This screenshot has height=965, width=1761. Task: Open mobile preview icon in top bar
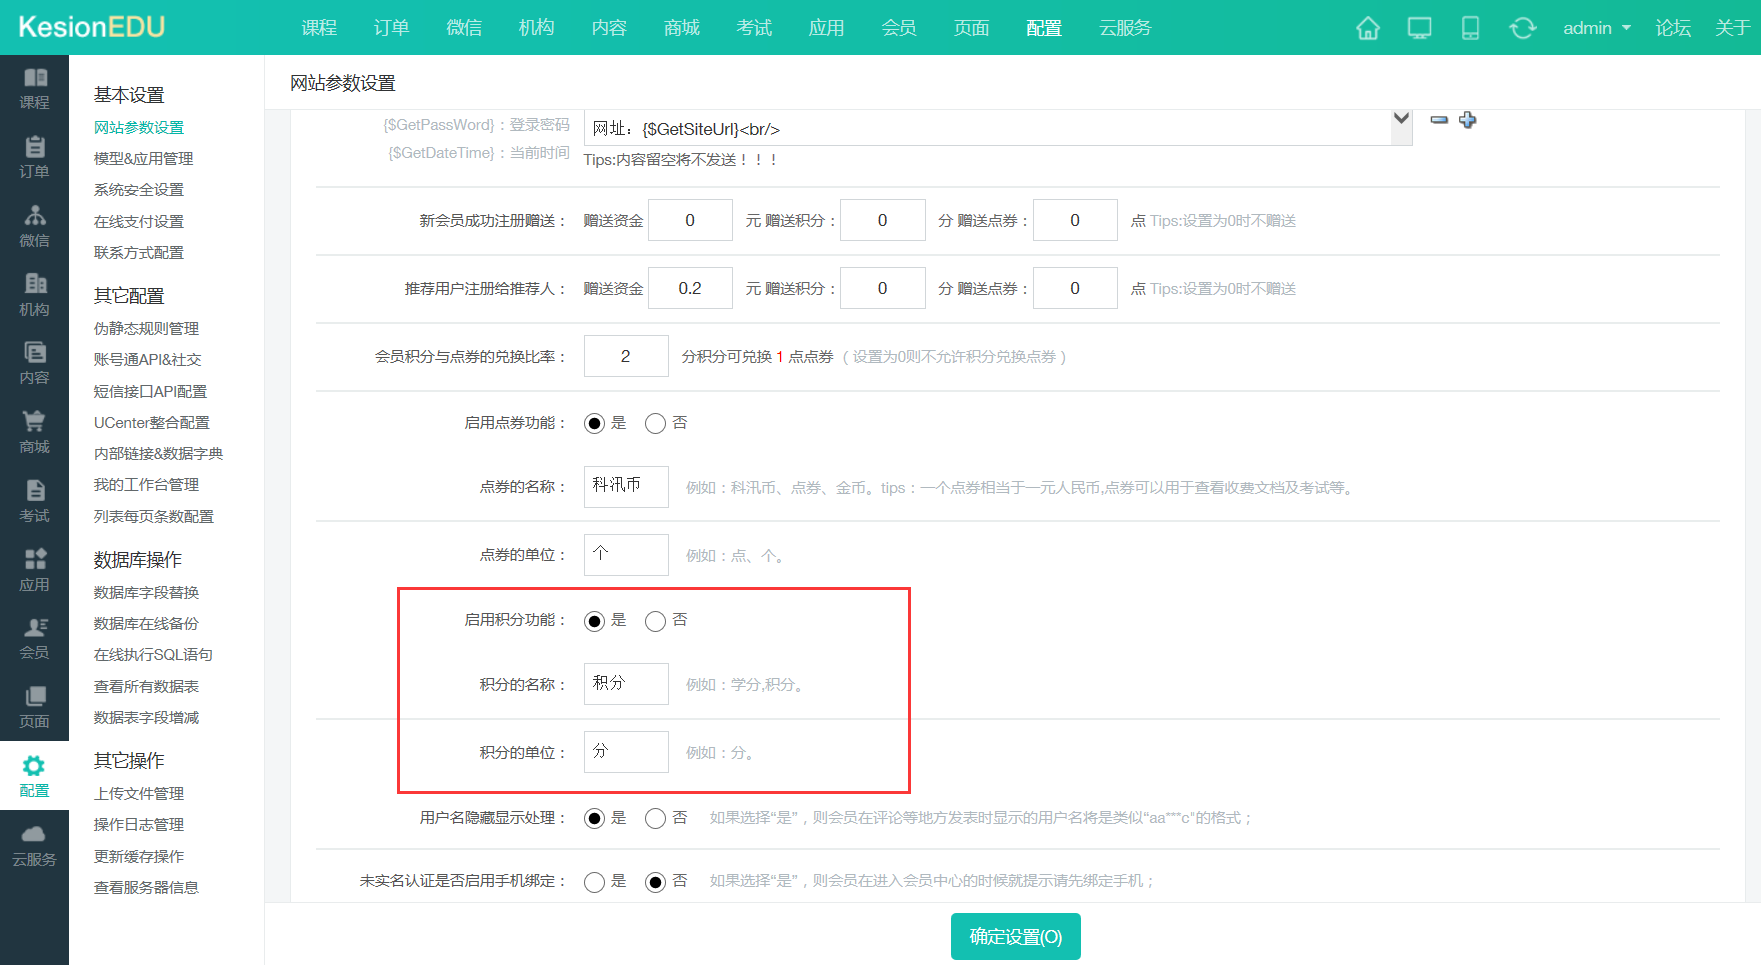click(x=1470, y=28)
